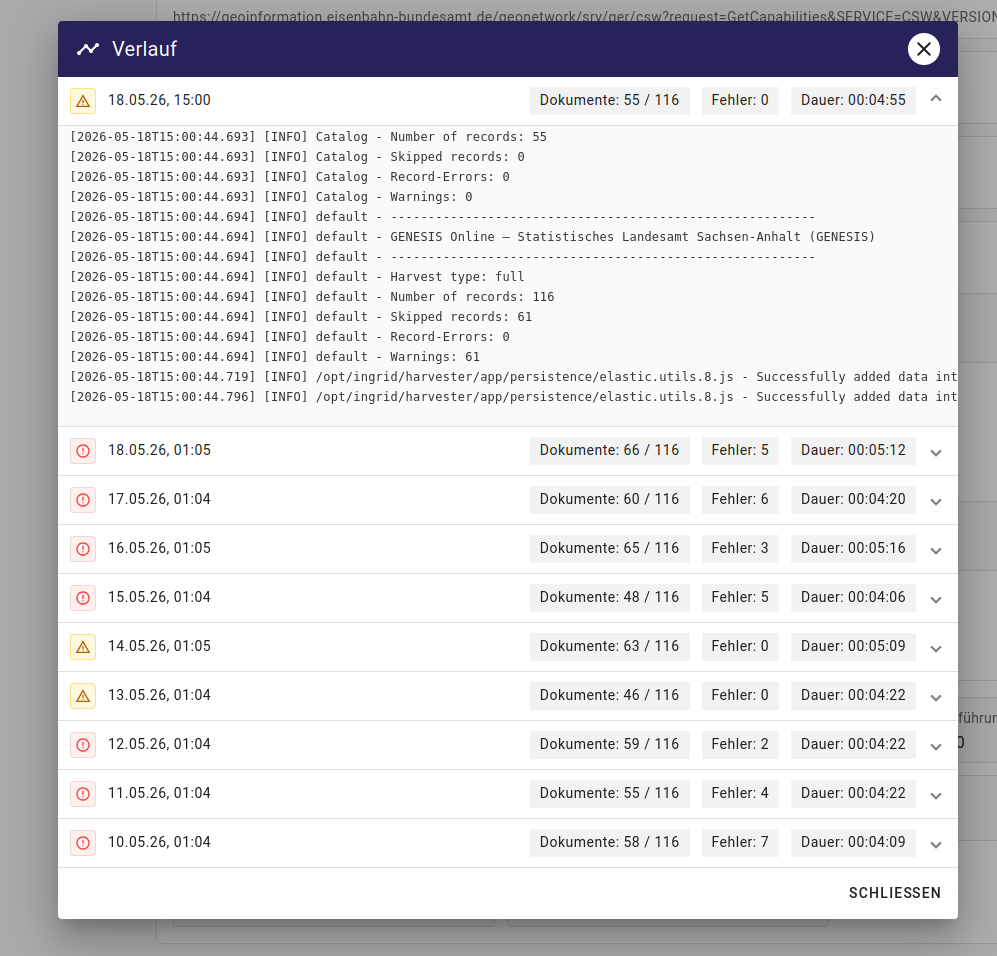Click the 'Fehler: 3' badge
997x956 pixels.
click(x=739, y=548)
